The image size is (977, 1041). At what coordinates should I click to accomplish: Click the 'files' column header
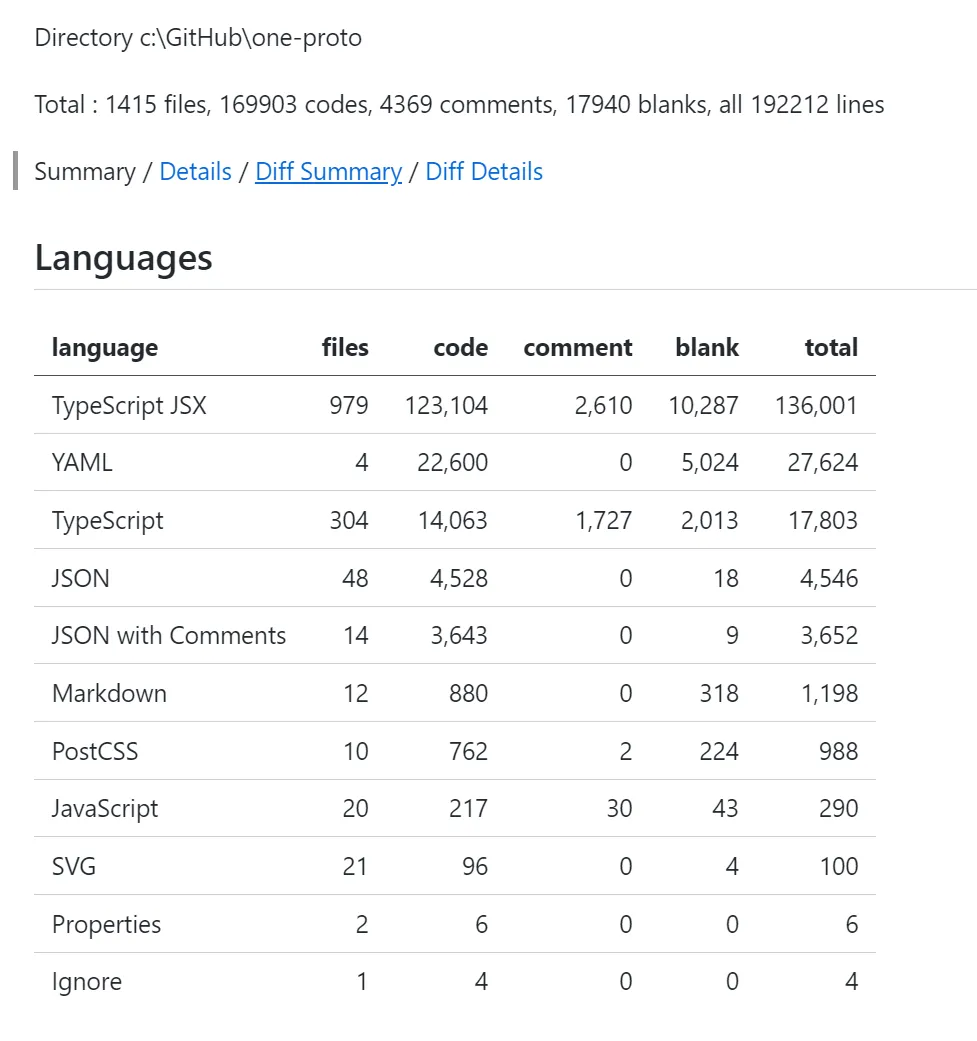(345, 347)
